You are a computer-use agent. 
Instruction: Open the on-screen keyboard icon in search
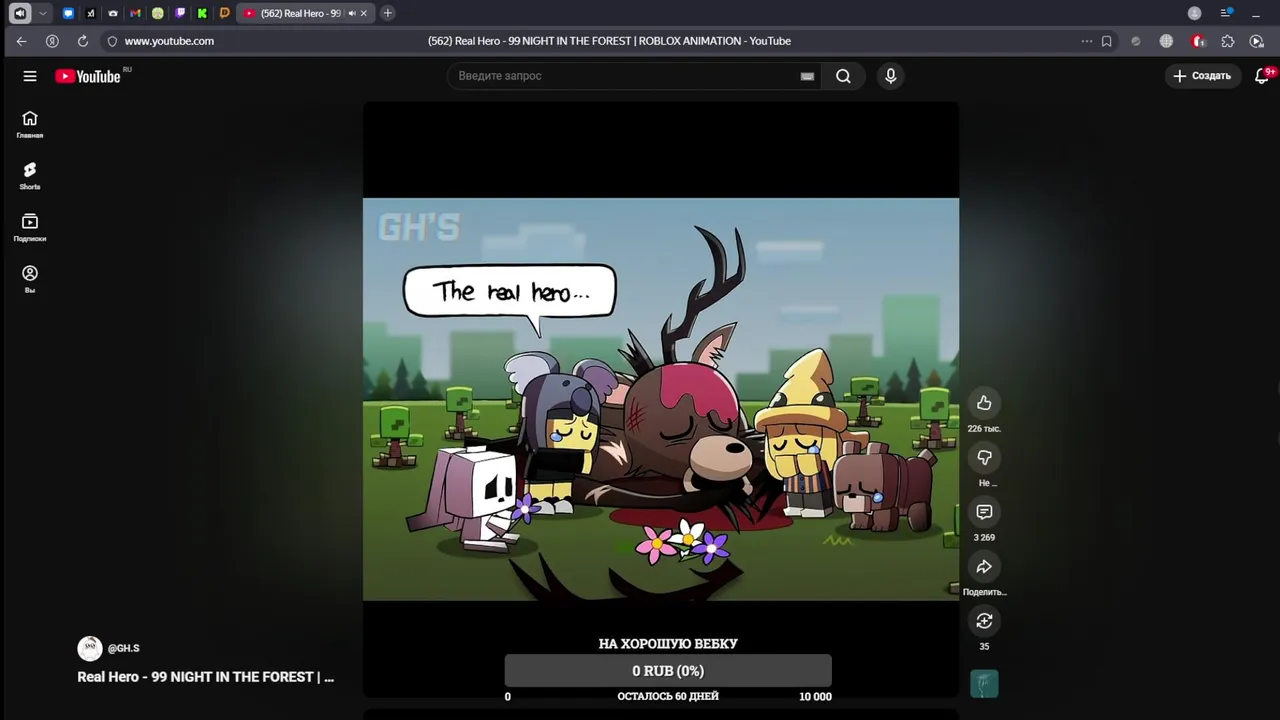(807, 76)
